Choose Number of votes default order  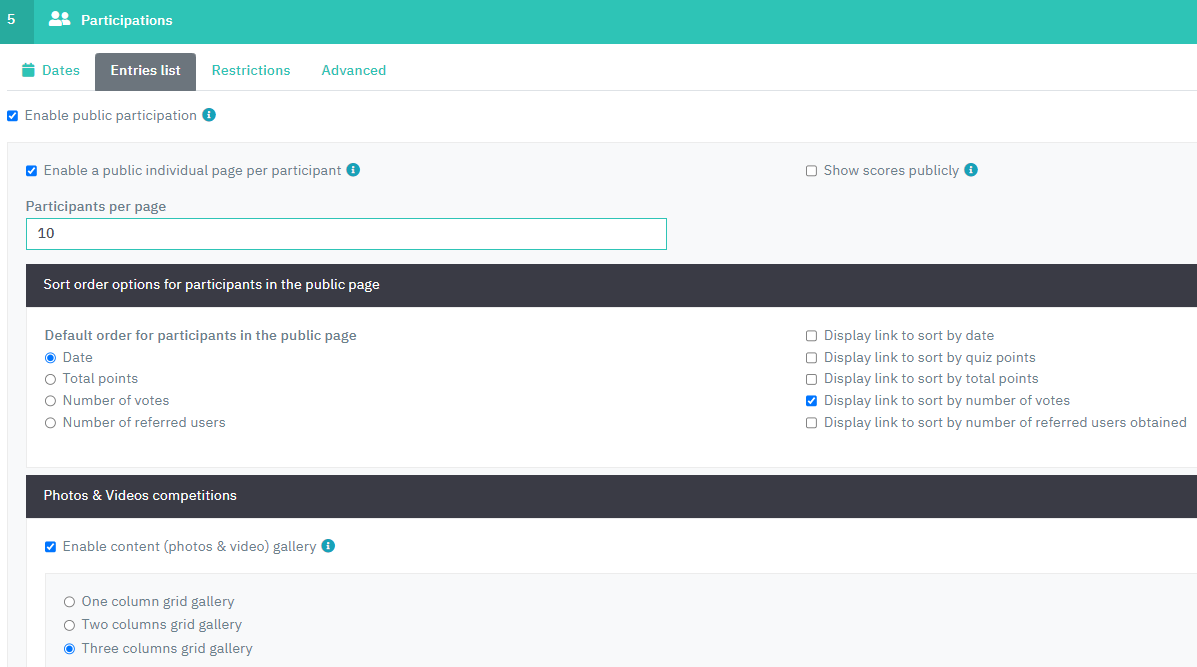coord(50,401)
